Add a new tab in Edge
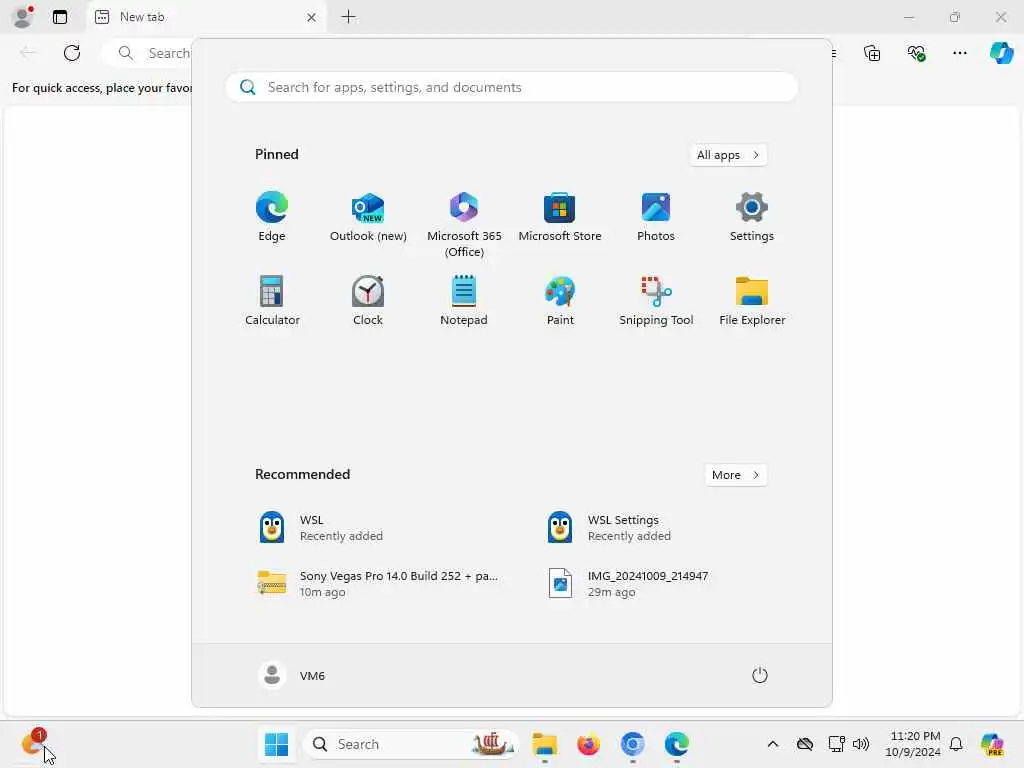 click(349, 17)
